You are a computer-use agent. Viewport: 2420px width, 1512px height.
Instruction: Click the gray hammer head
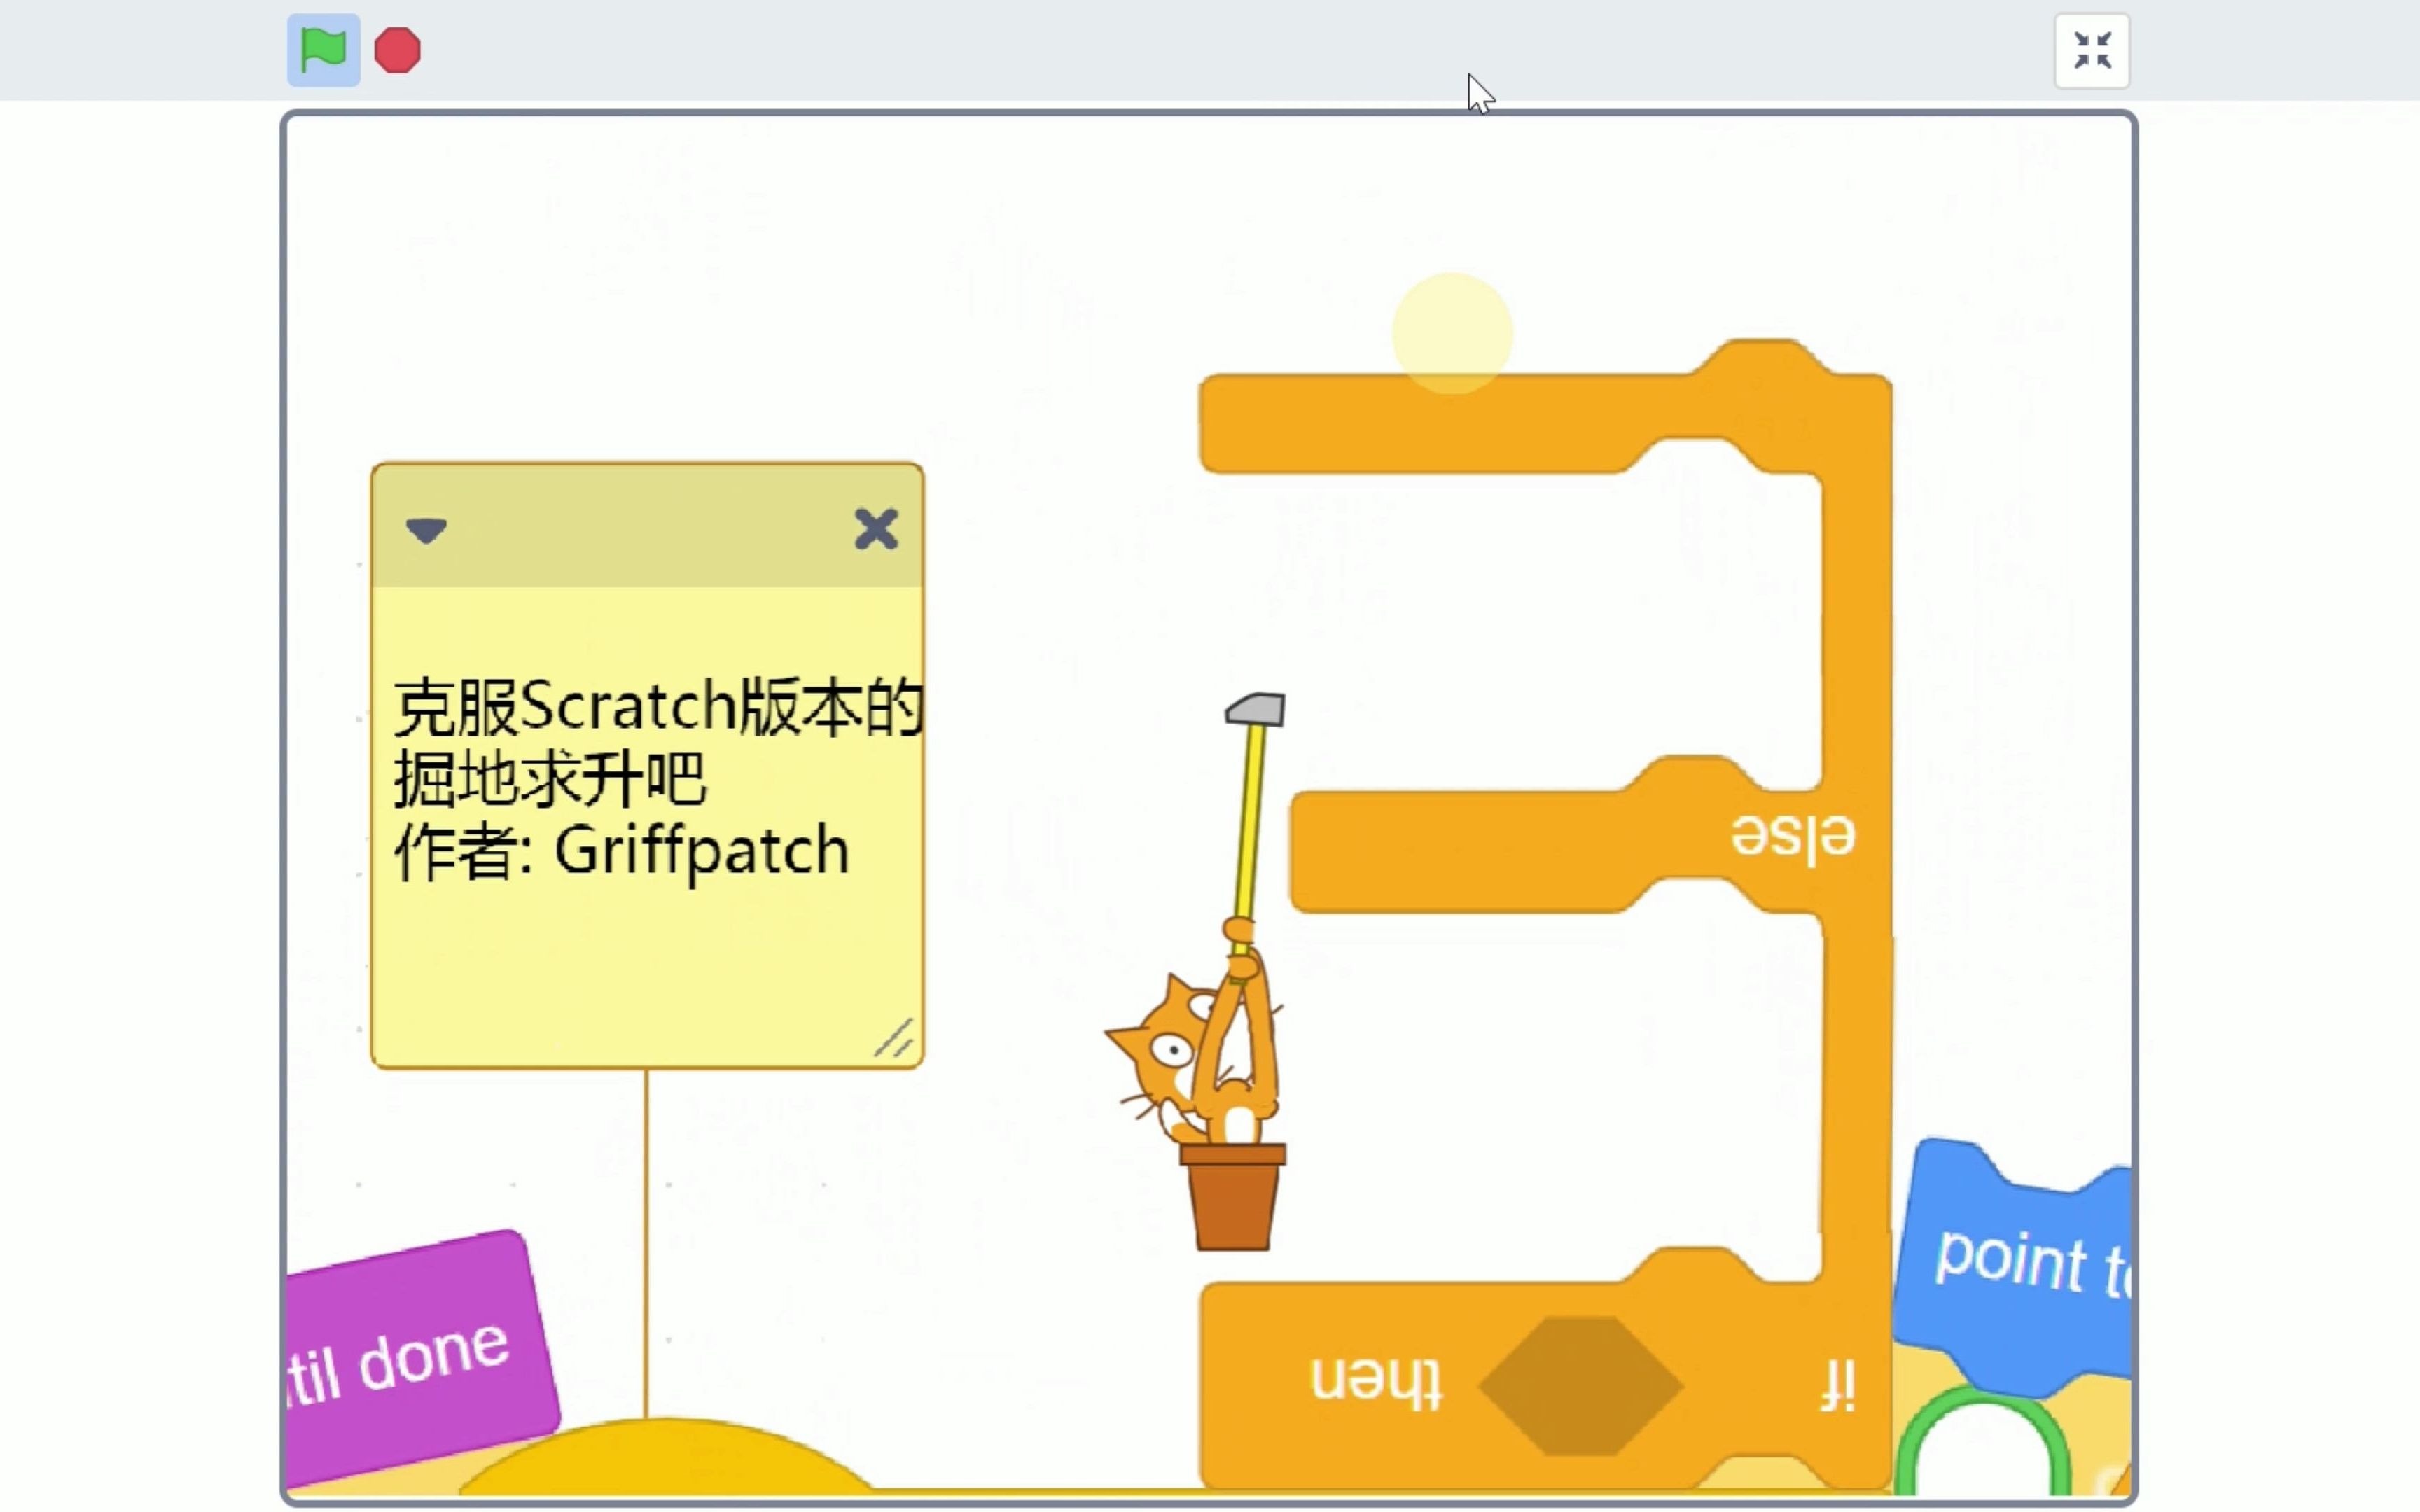tap(1255, 709)
